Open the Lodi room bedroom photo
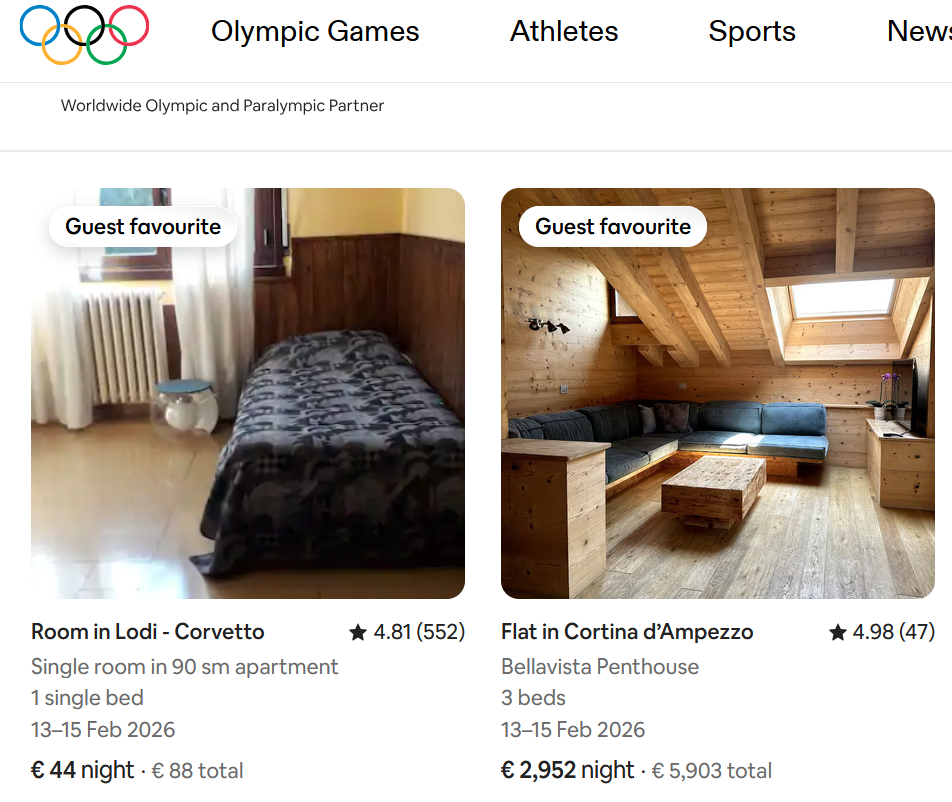This screenshot has height=802, width=952. click(248, 420)
